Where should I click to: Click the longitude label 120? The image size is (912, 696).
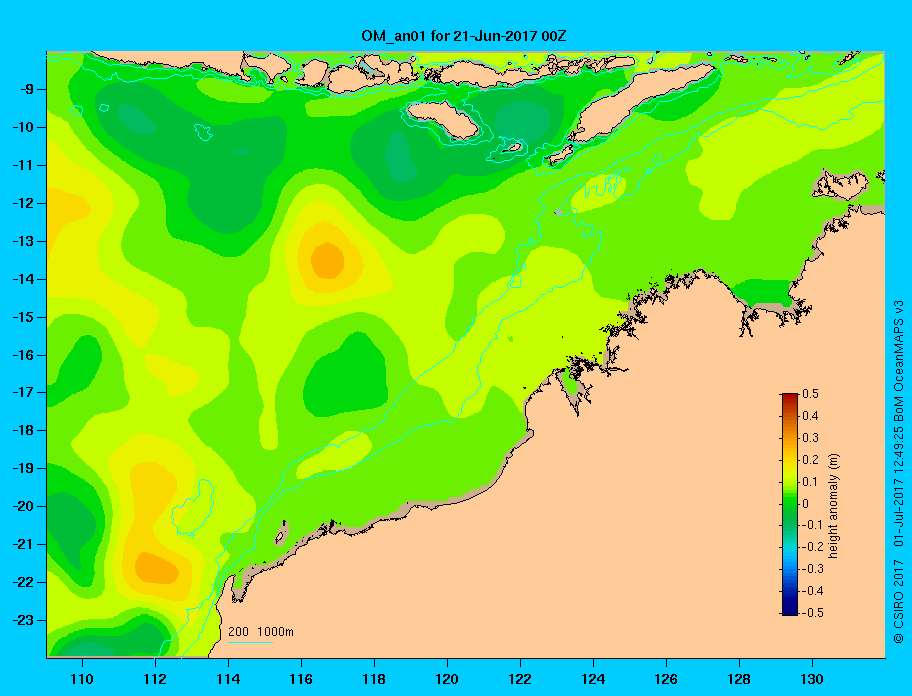coord(447,679)
